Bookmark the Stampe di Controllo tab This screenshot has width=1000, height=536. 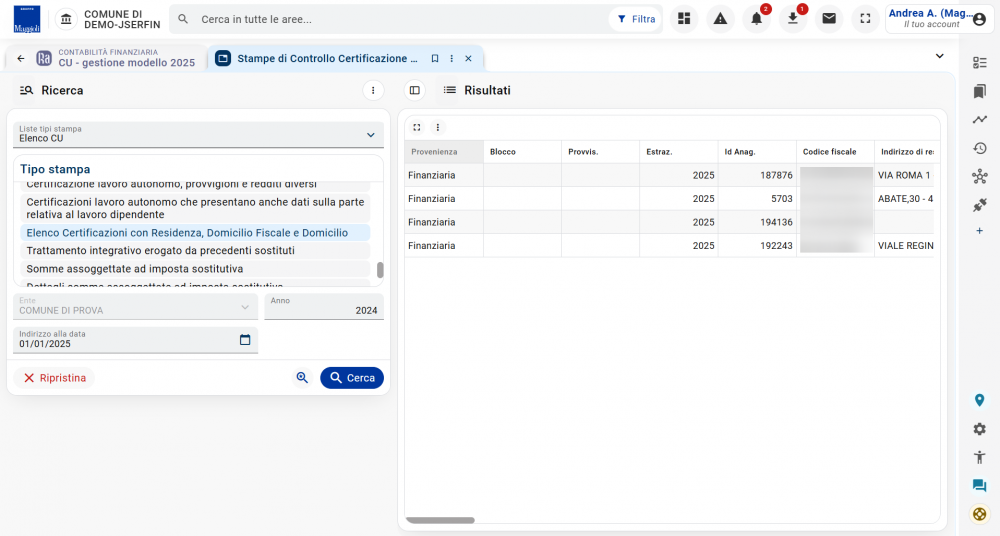[x=435, y=58]
